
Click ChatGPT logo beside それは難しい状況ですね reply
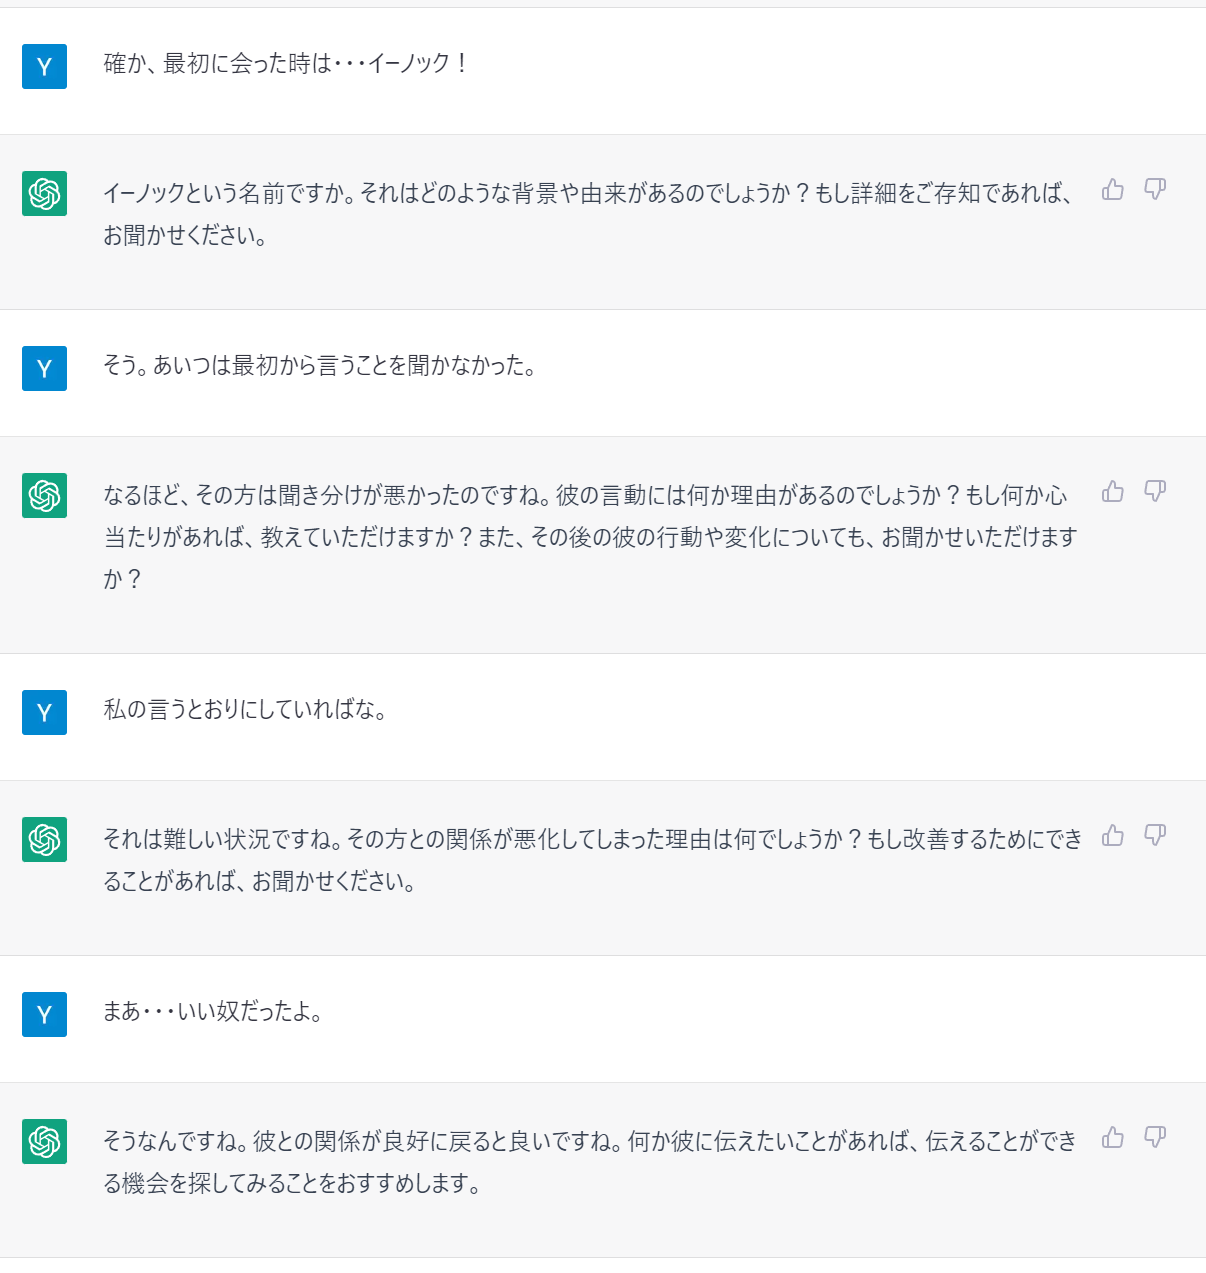click(x=44, y=839)
